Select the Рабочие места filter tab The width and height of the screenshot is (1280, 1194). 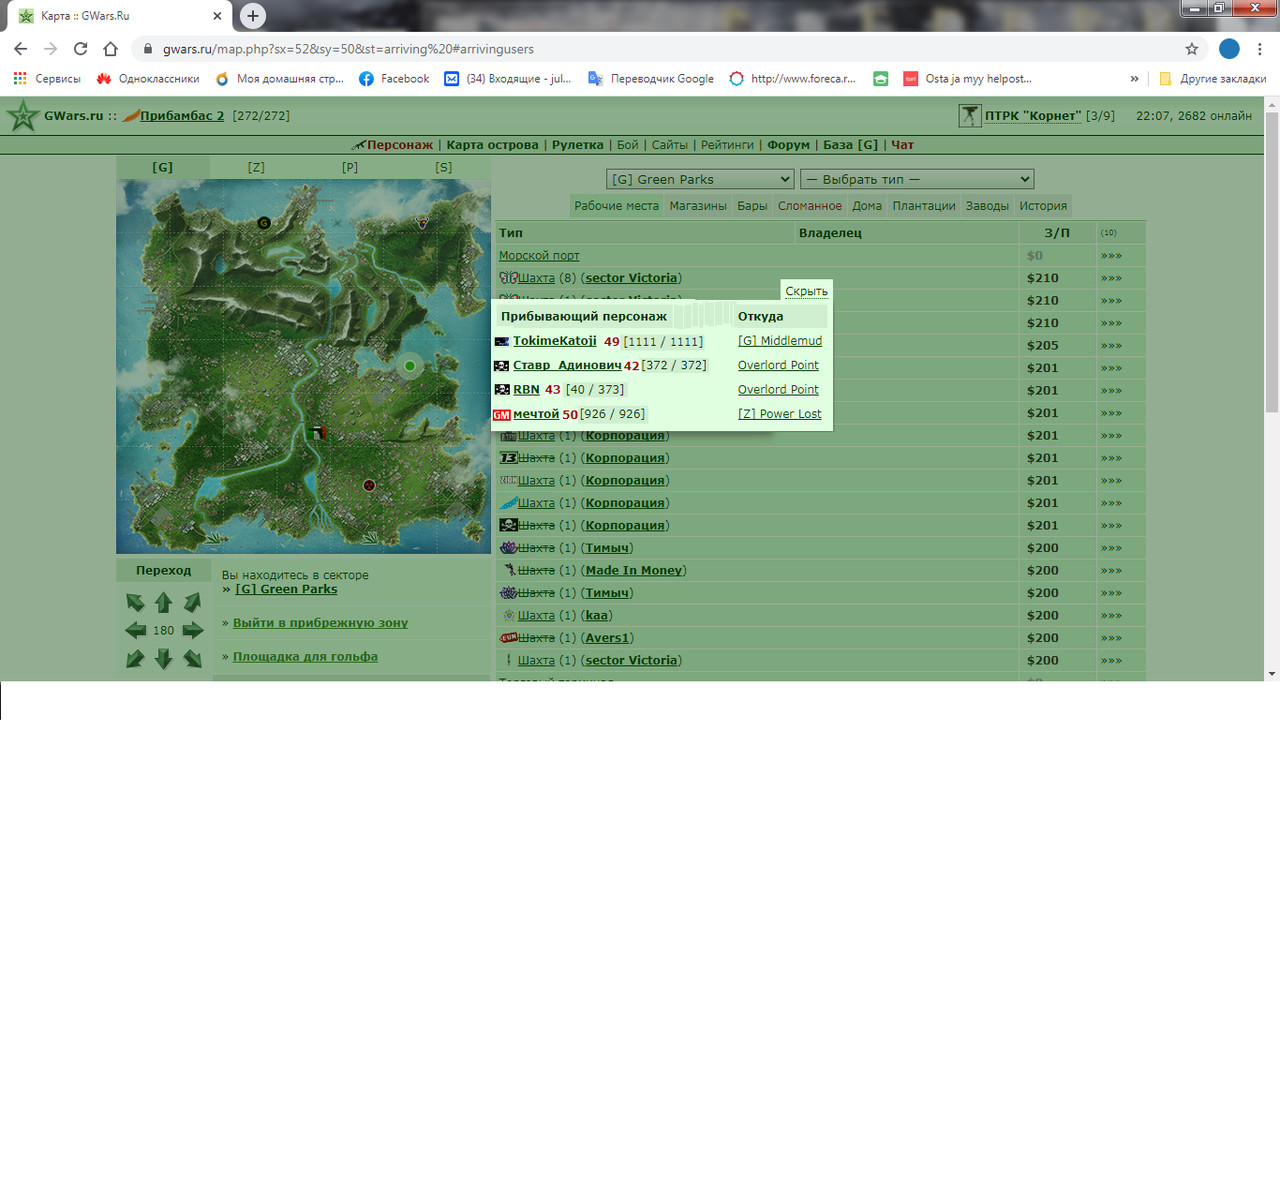coord(617,206)
